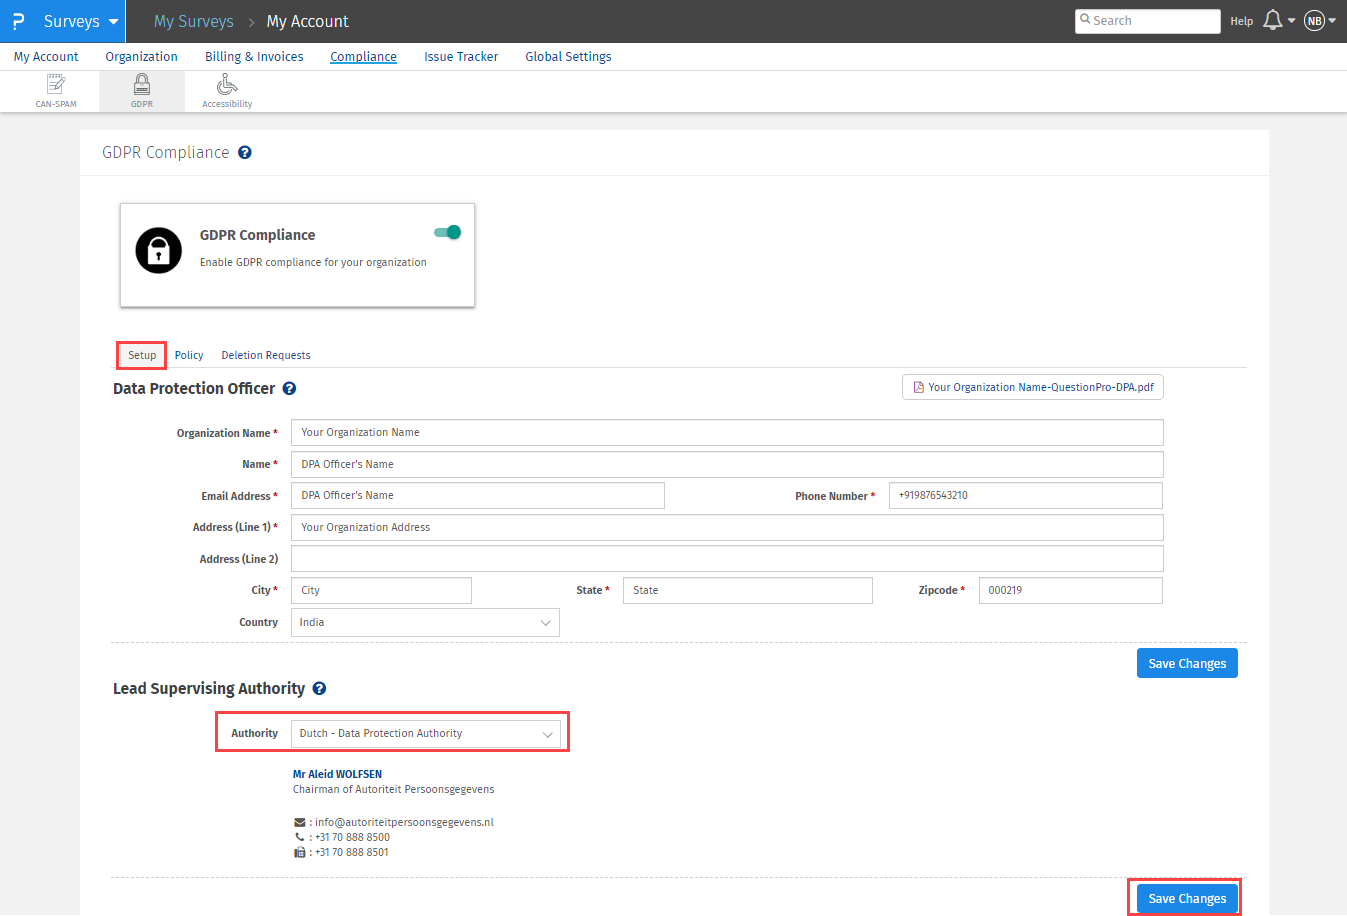
Task: Click the Organization Name input field
Action: [727, 433]
